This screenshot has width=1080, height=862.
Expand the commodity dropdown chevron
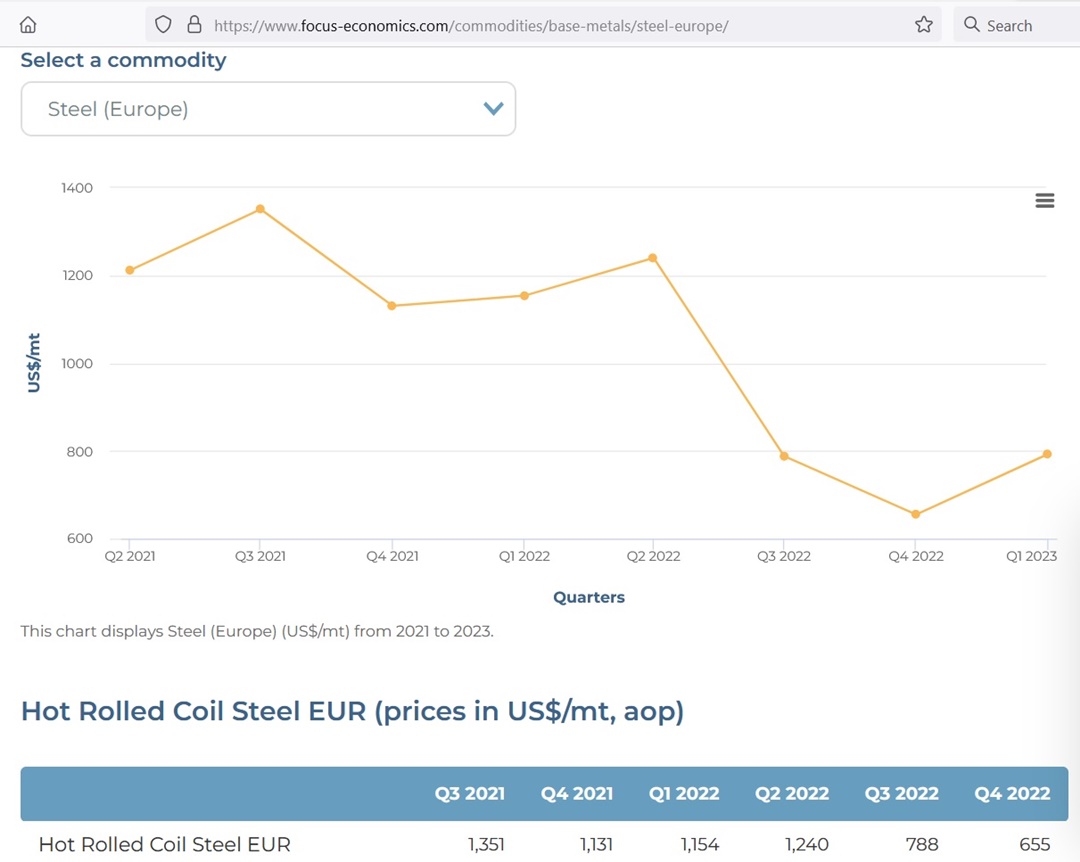pyautogui.click(x=493, y=109)
